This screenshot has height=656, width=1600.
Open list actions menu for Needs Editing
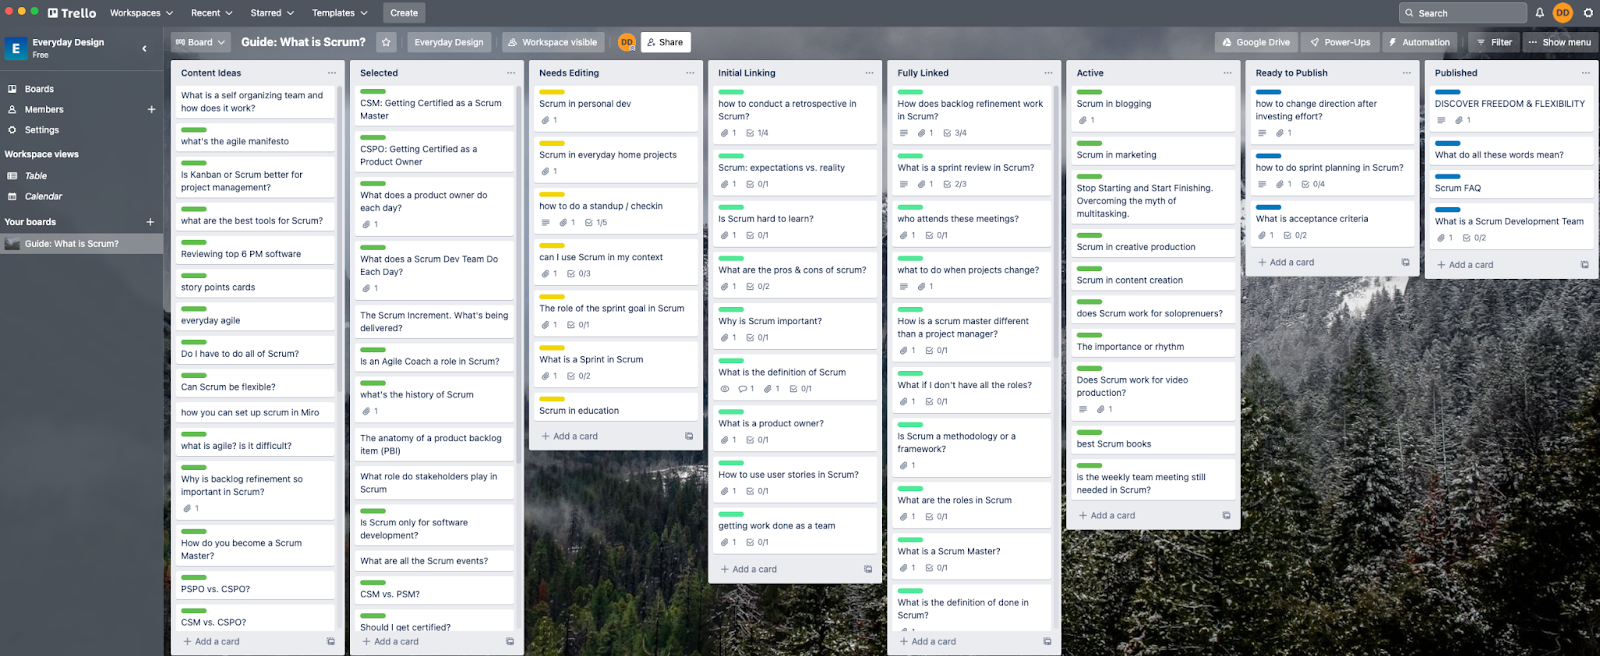tap(689, 73)
